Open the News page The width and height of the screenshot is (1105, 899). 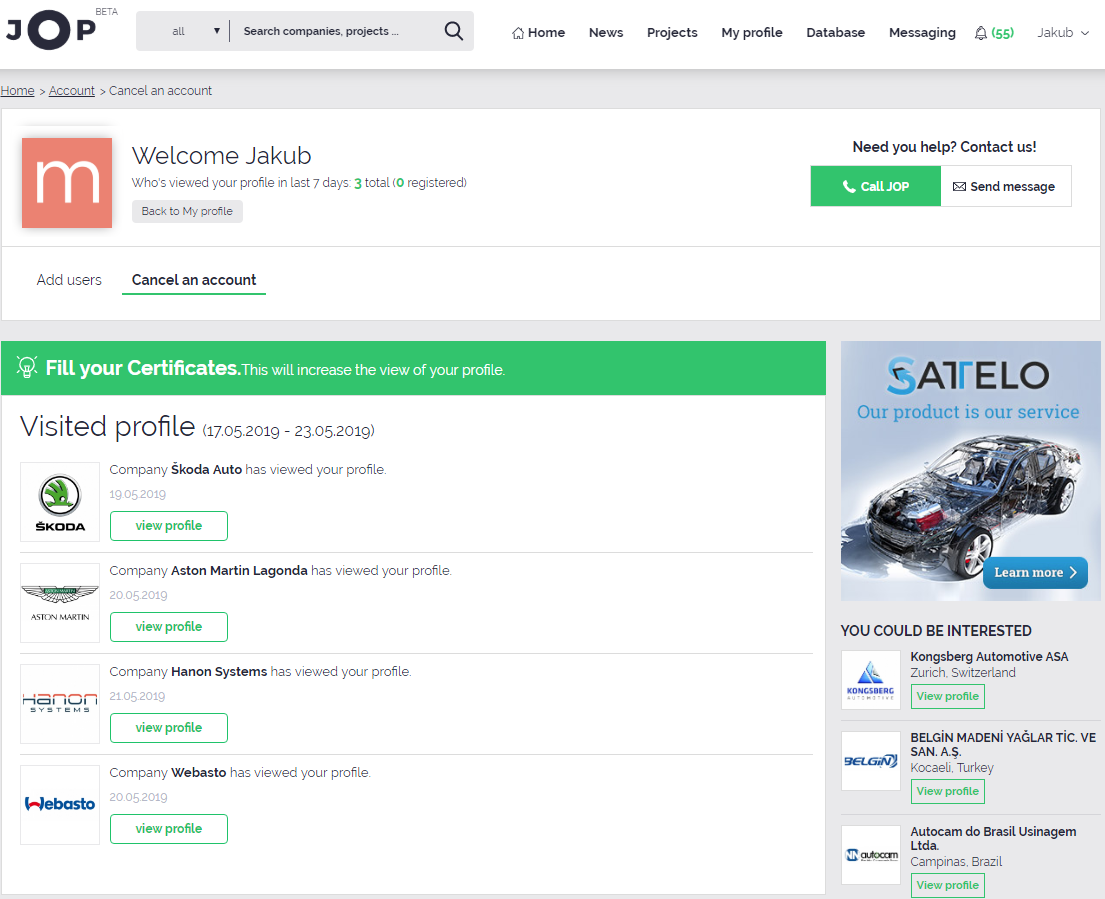(x=606, y=32)
